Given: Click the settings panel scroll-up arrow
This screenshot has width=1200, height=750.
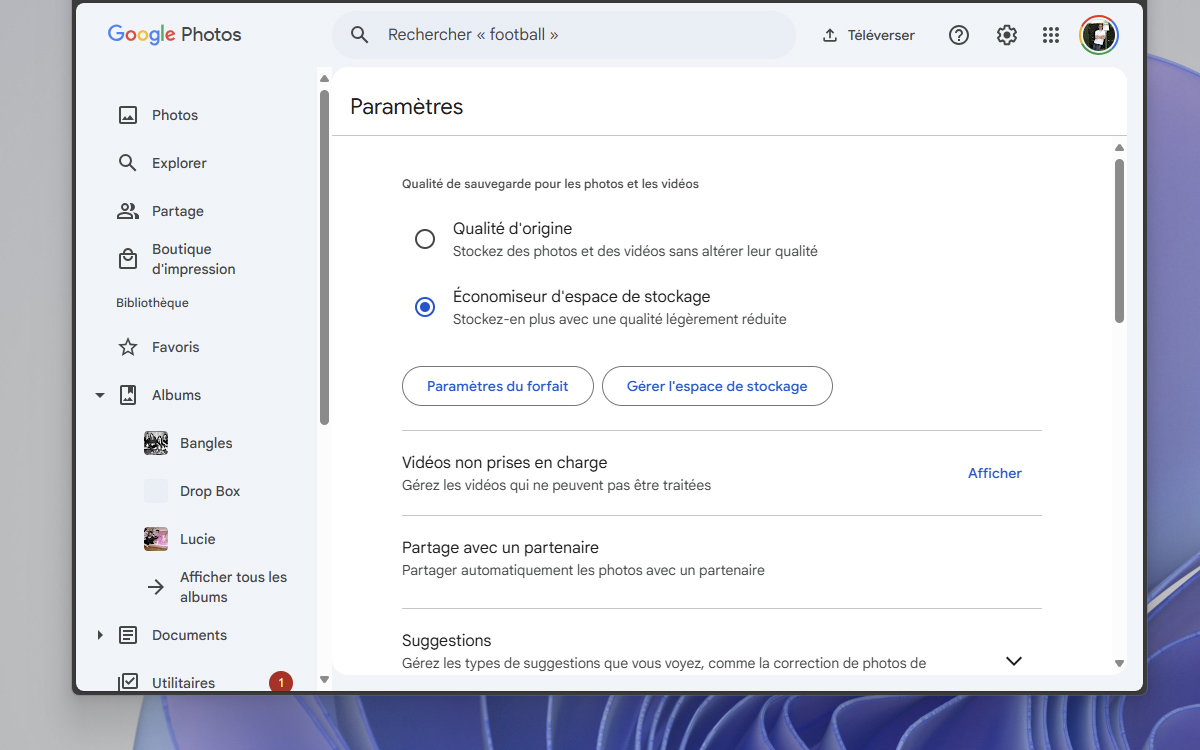Looking at the screenshot, I should pyautogui.click(x=1119, y=148).
